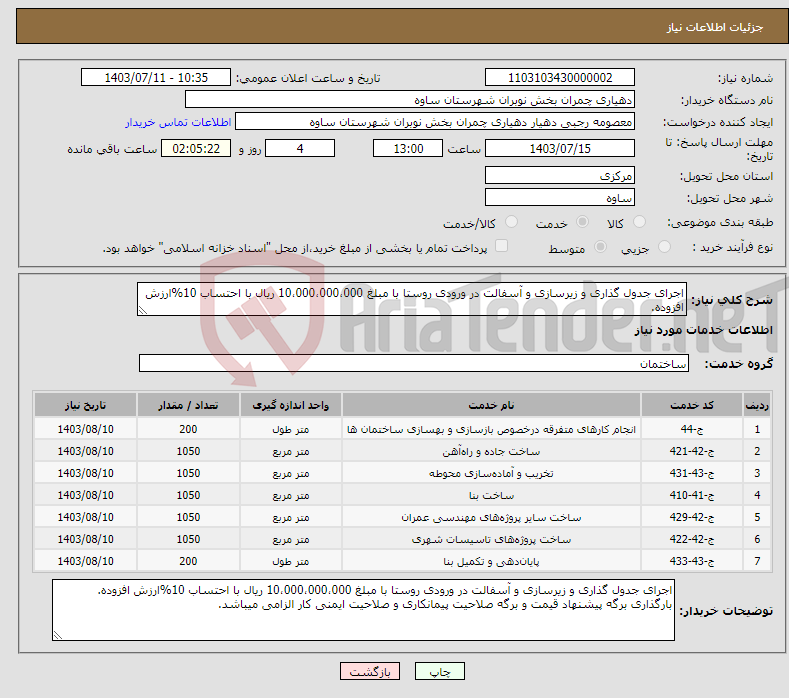Click the city field ساوه
This screenshot has width=789, height=698.
tap(560, 197)
